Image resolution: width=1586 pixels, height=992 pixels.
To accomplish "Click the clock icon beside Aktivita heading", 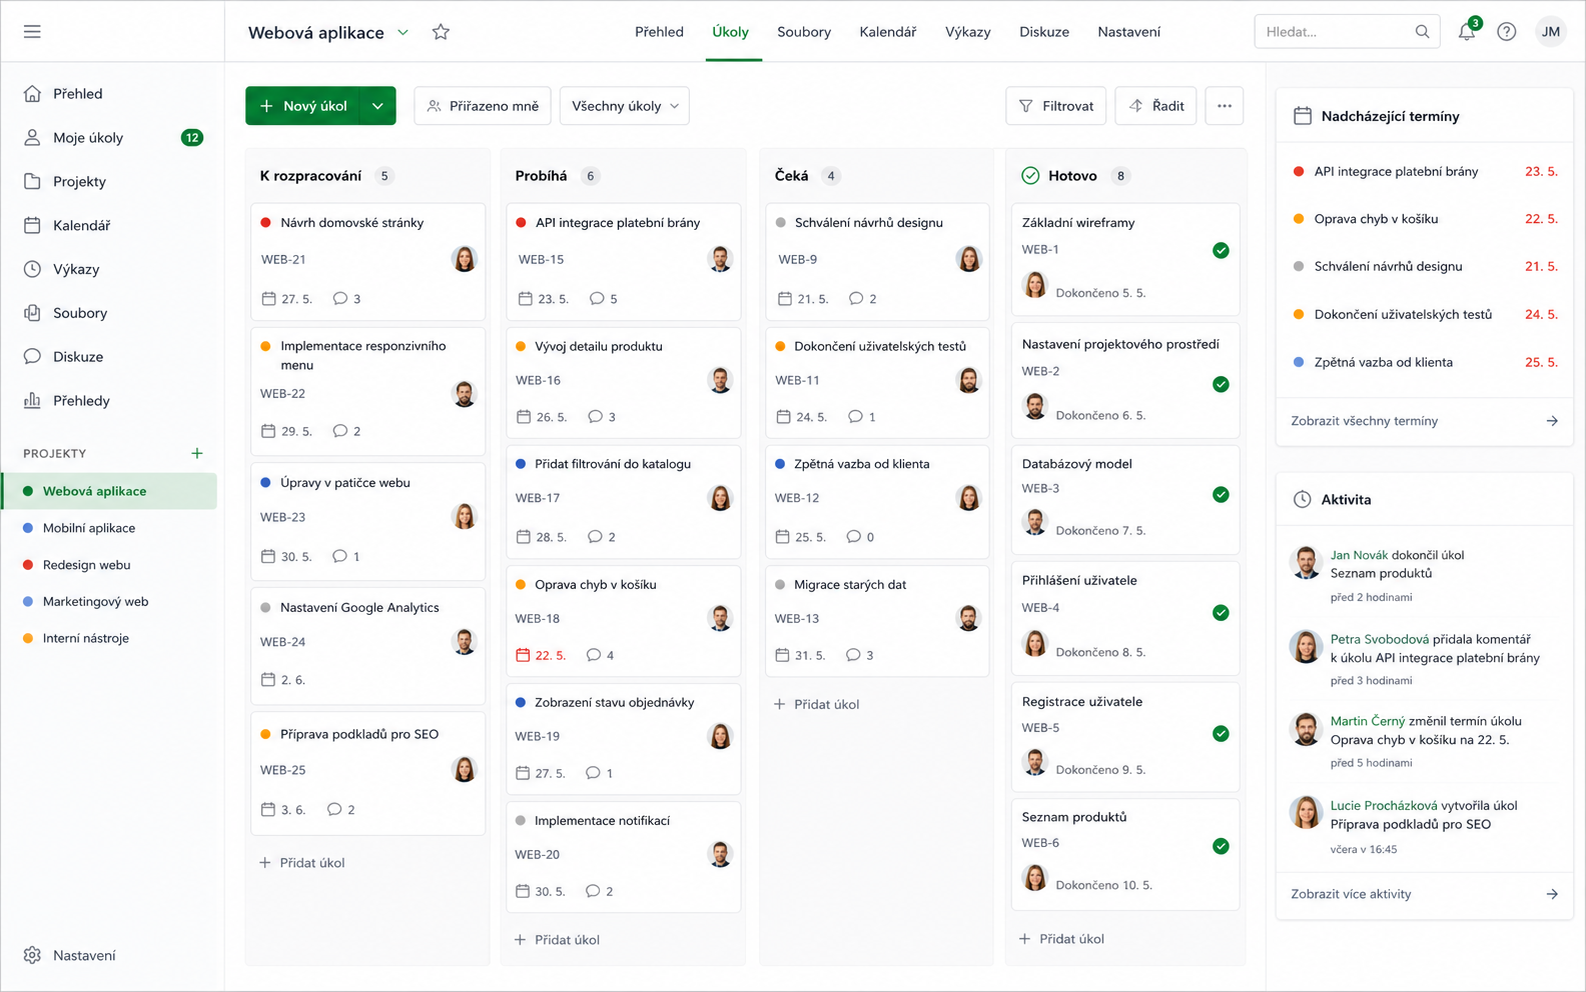I will point(1302,499).
